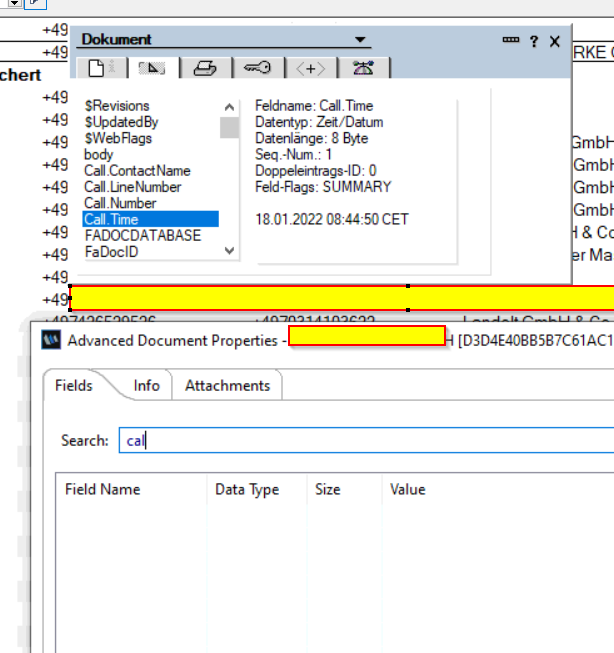Open the Attachments tab
This screenshot has height=653, width=614.
click(x=226, y=386)
